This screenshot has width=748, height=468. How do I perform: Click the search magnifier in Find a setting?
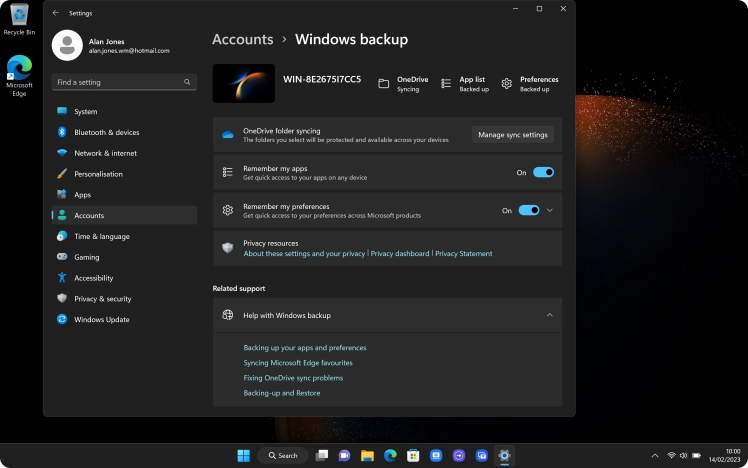pos(187,82)
